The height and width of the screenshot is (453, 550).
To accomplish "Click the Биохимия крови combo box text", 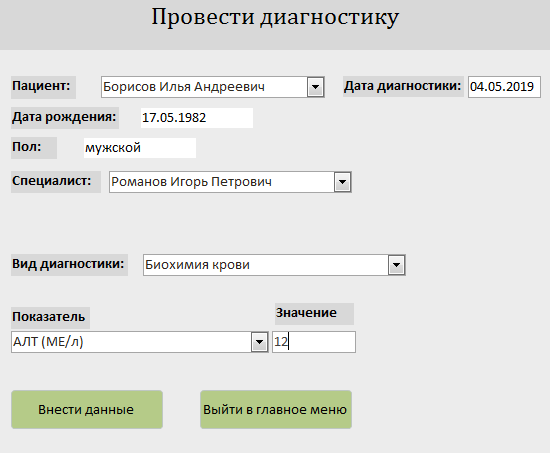I will tap(197, 265).
